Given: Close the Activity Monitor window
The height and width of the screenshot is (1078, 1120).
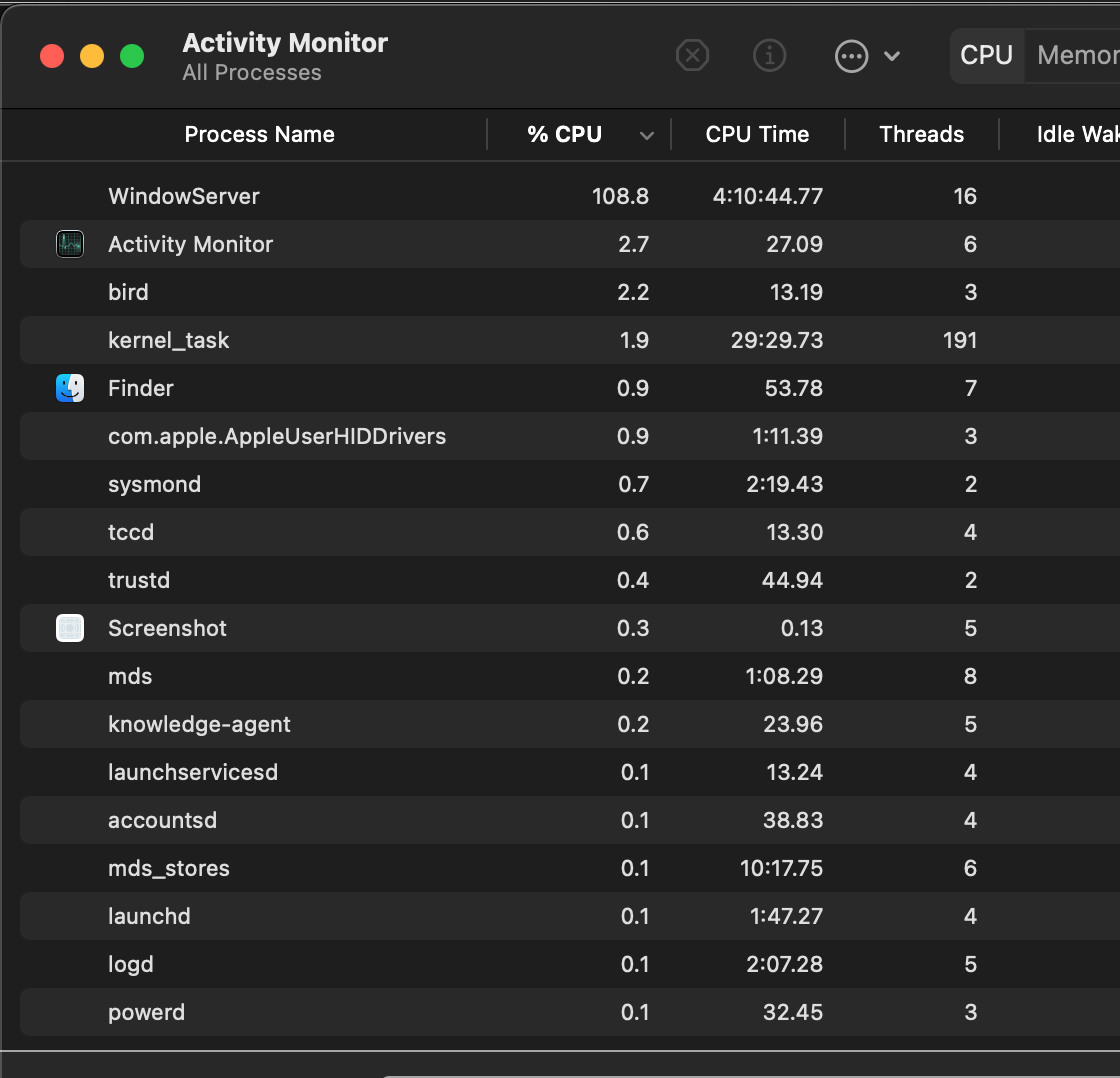Looking at the screenshot, I should [x=52, y=56].
